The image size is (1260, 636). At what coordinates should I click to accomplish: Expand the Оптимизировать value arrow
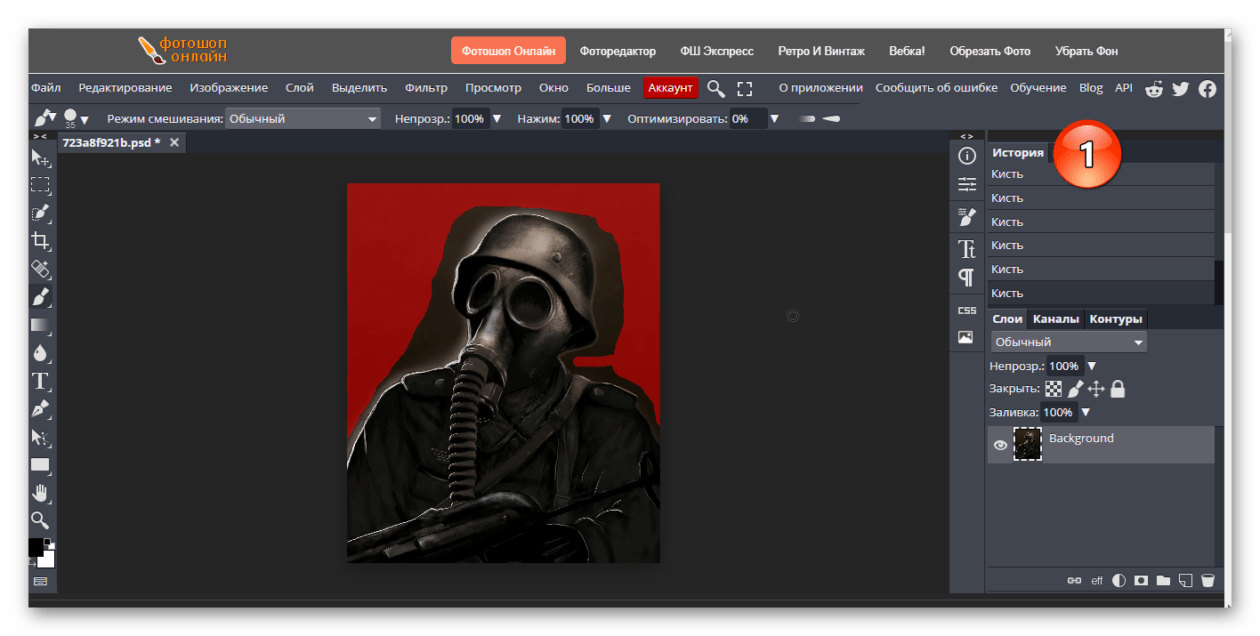774,118
